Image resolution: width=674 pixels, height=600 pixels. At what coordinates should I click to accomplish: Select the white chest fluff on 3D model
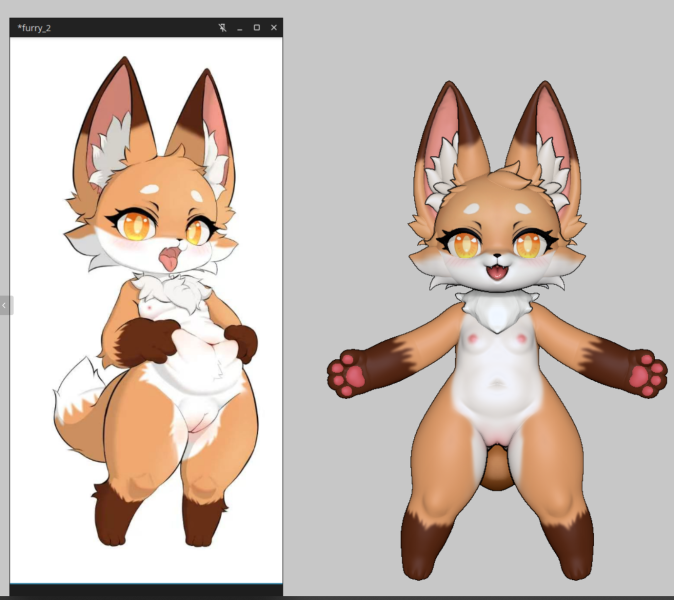tap(497, 312)
